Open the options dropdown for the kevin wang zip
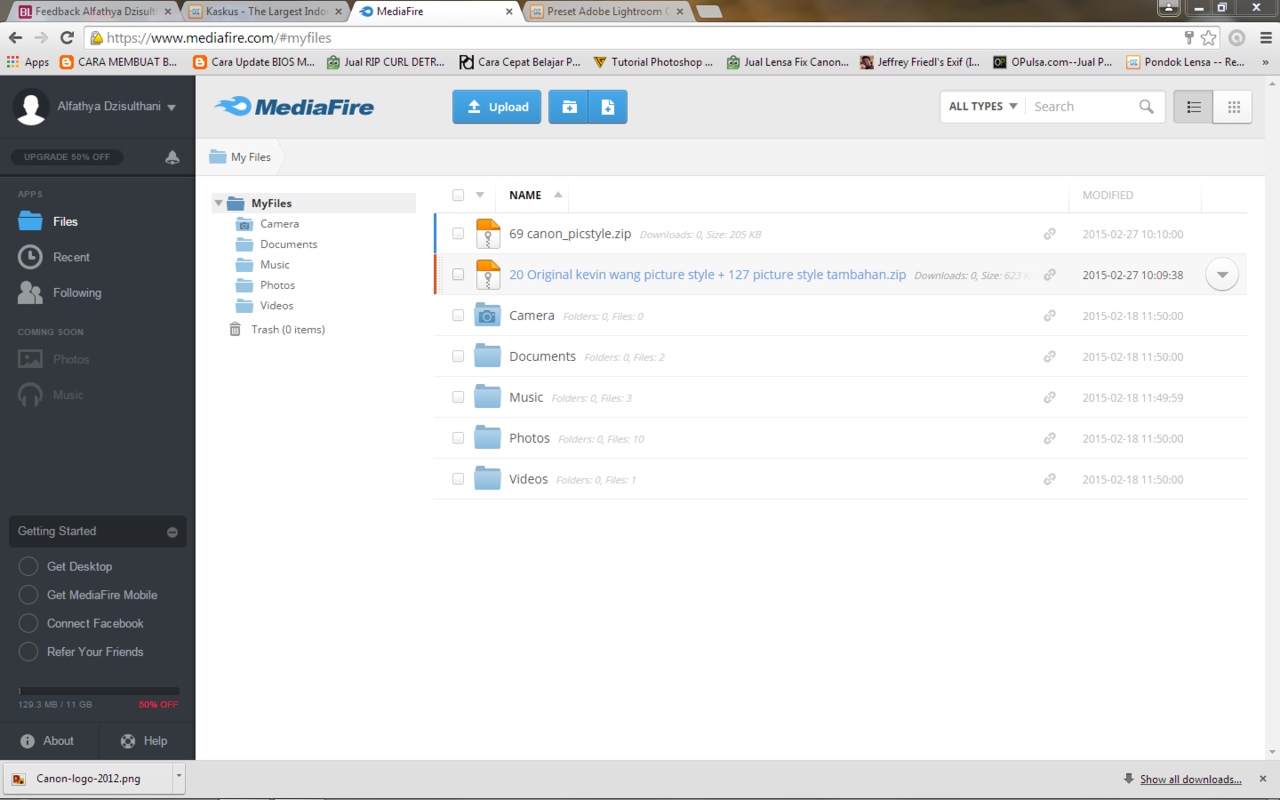 pyautogui.click(x=1222, y=274)
